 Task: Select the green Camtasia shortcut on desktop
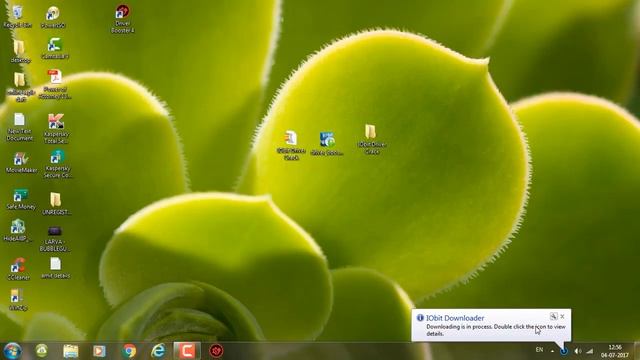55,49
